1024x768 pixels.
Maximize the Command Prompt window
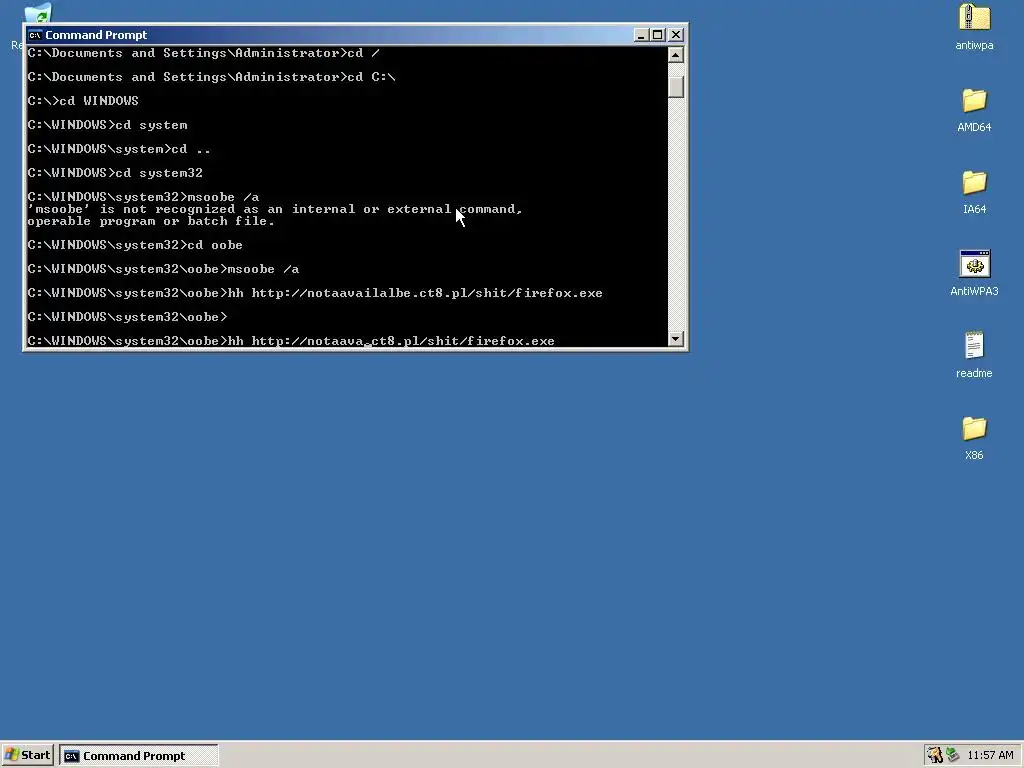[x=658, y=35]
